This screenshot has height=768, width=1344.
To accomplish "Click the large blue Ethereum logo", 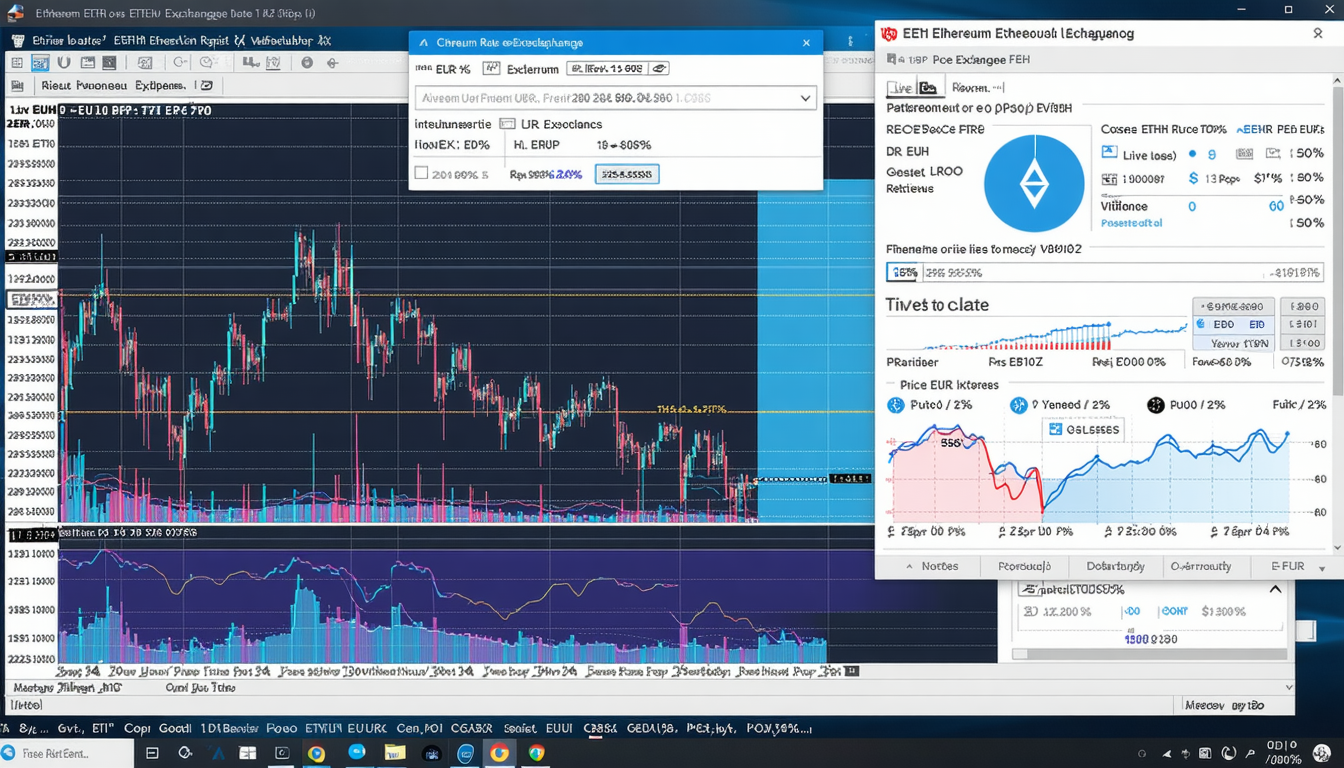I will click(x=1033, y=184).
